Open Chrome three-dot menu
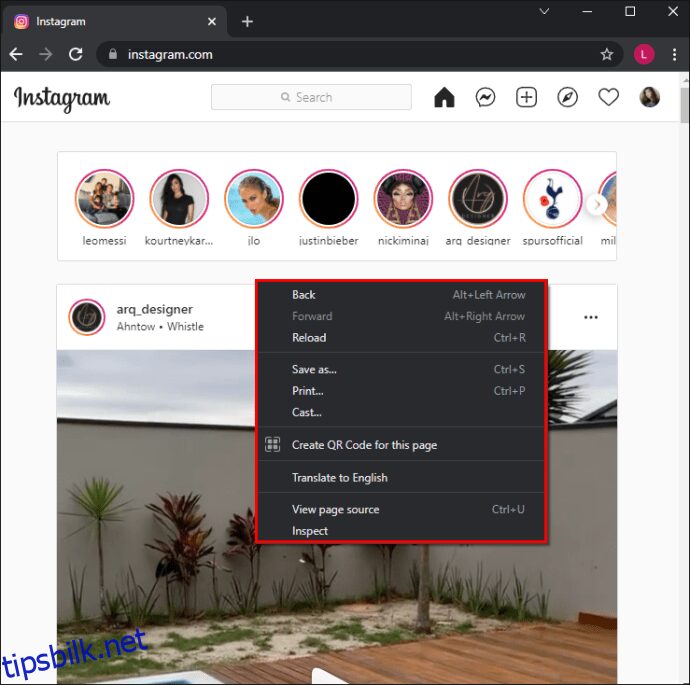 pos(675,55)
